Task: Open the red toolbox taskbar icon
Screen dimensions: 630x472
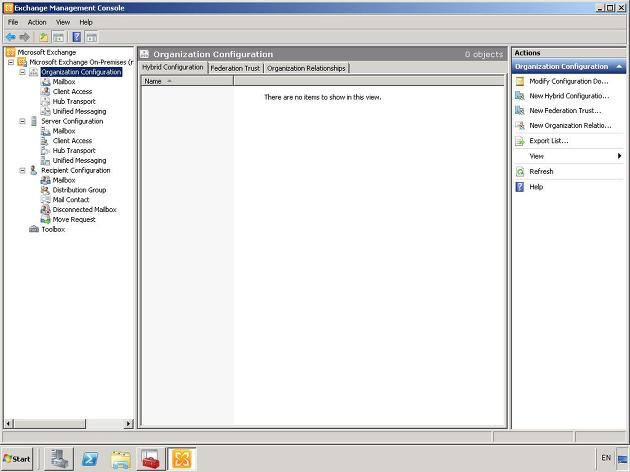Action: point(151,459)
